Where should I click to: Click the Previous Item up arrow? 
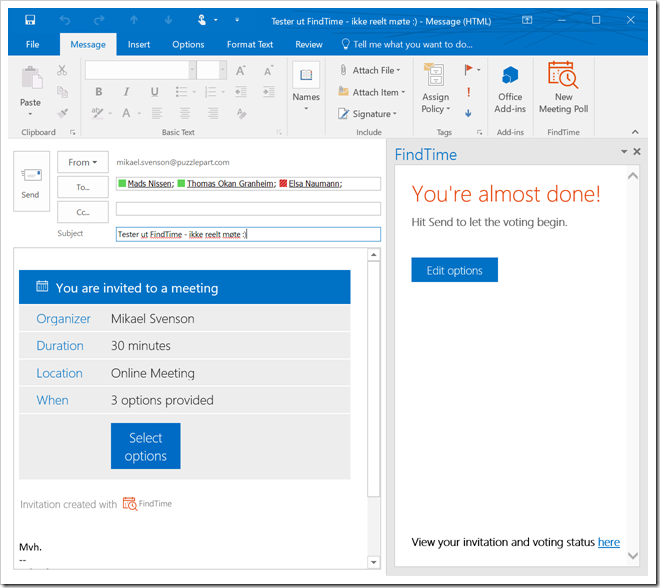(x=134, y=20)
